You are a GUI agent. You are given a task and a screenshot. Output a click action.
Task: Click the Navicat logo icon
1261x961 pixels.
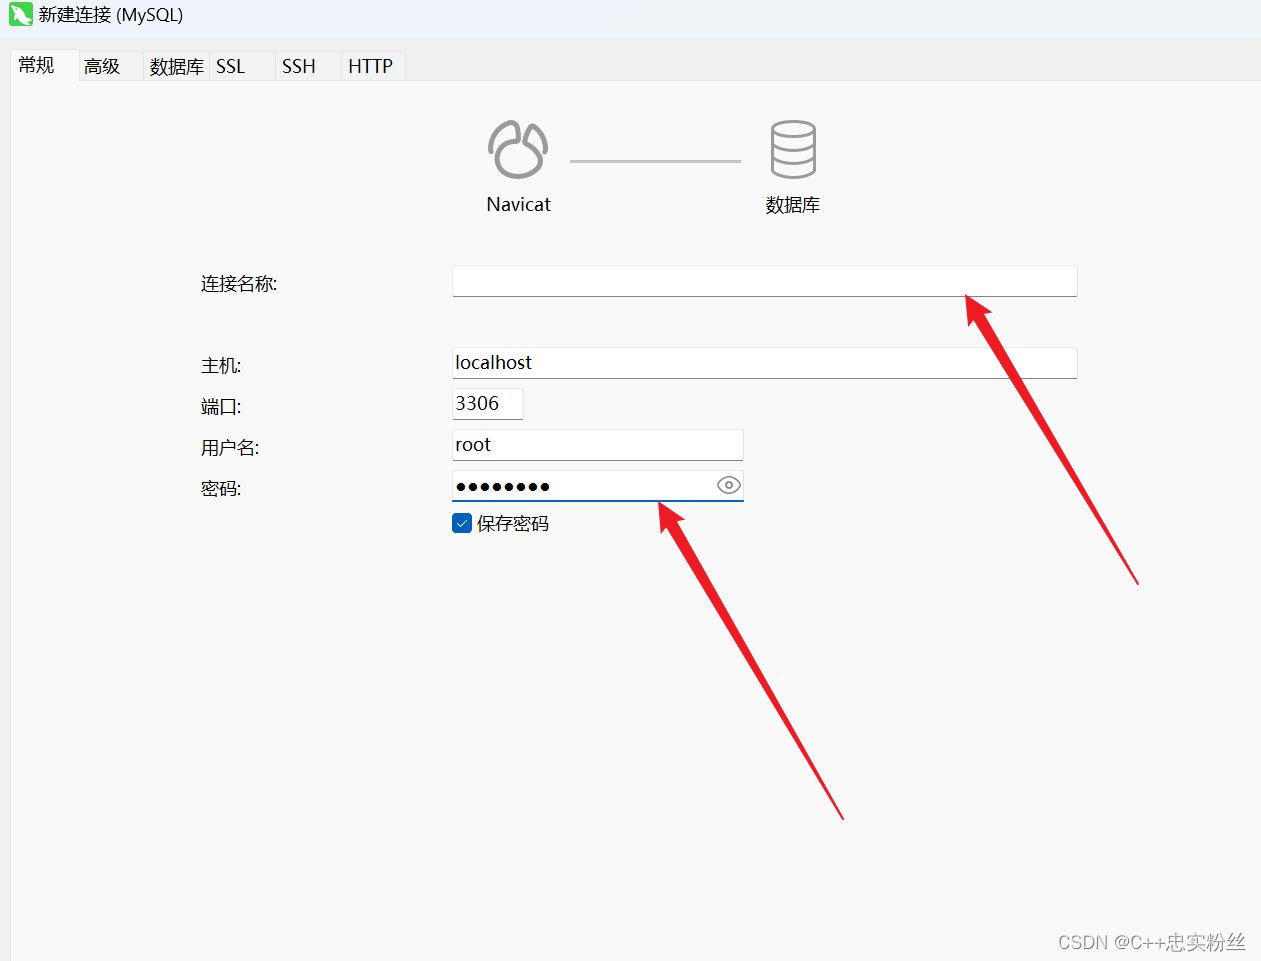(518, 150)
